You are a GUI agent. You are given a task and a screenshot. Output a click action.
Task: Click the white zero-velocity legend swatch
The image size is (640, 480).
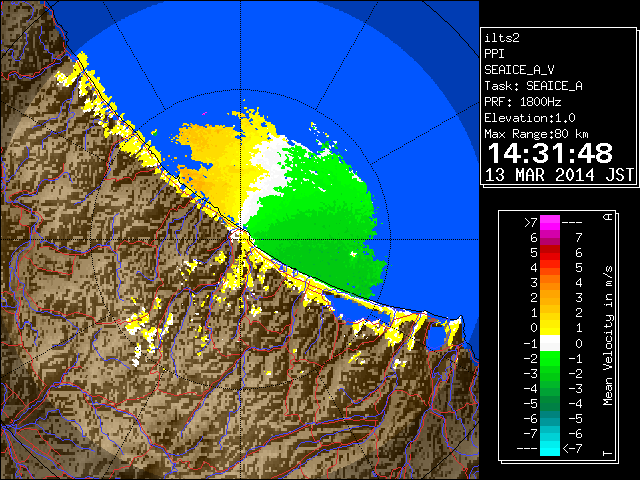tap(550, 343)
